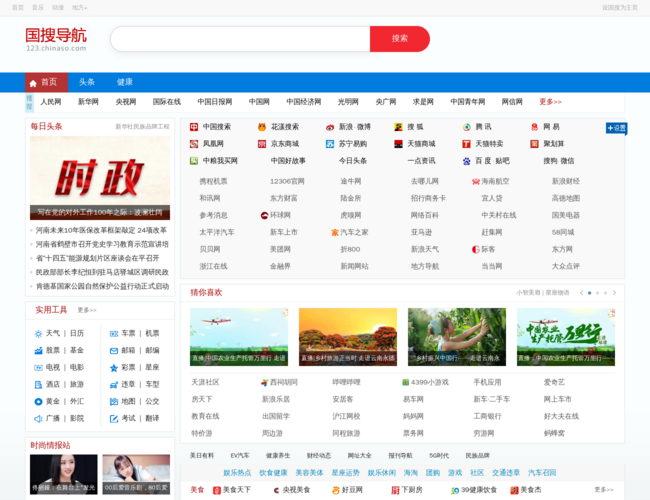Click the 汽车之家 logo icon
The width and height of the screenshot is (650, 500).
(335, 233)
